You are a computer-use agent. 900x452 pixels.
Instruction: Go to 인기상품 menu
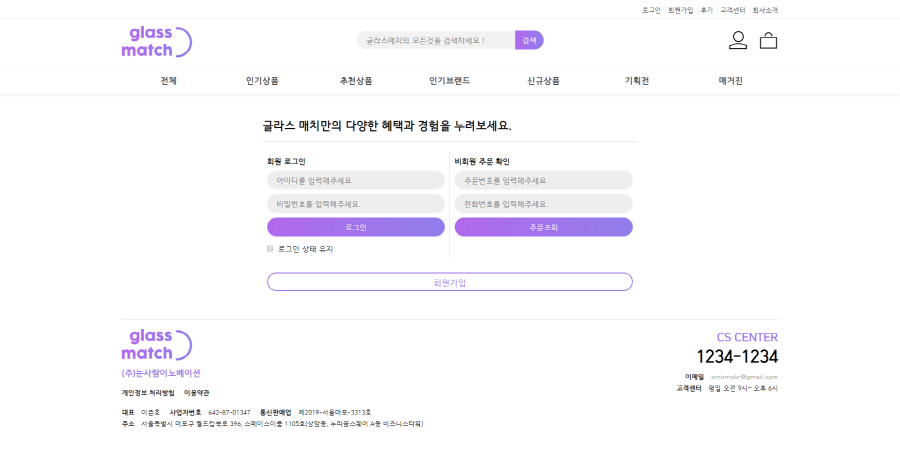tap(262, 81)
